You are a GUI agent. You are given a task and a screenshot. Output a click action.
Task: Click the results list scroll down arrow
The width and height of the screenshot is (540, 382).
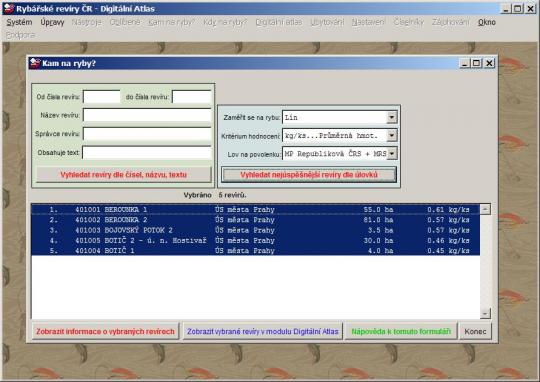(485, 313)
